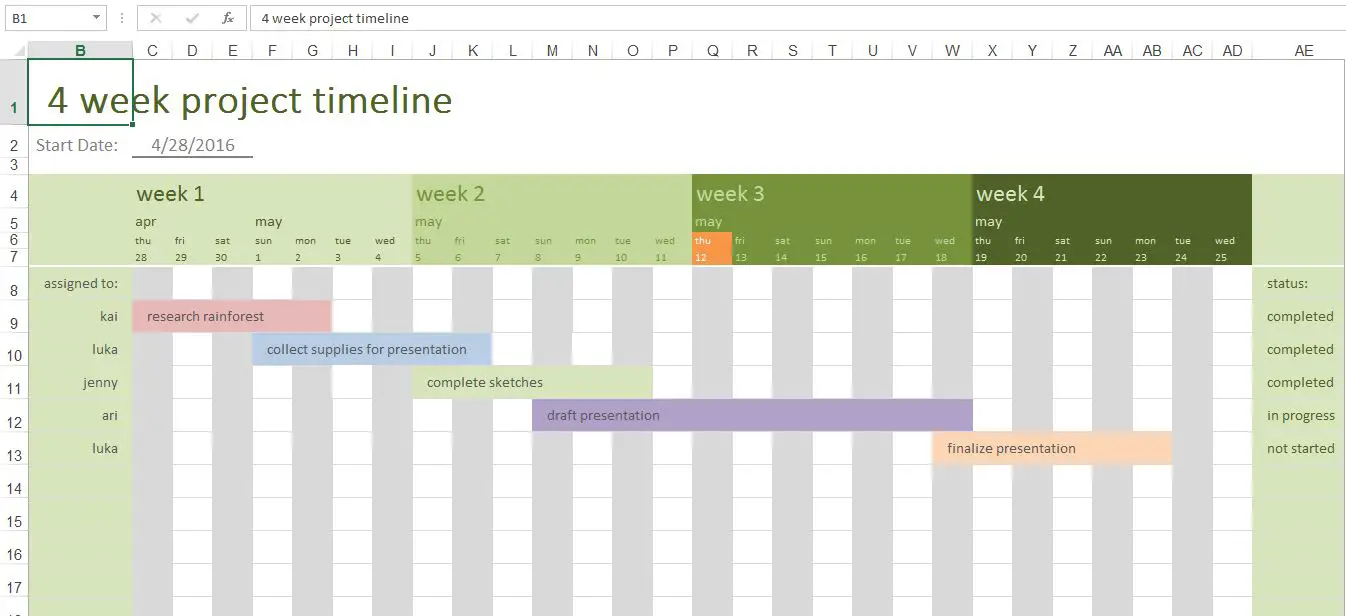The height and width of the screenshot is (616, 1346).
Task: Click the 'draft presentation' purple bar
Action: point(752,415)
